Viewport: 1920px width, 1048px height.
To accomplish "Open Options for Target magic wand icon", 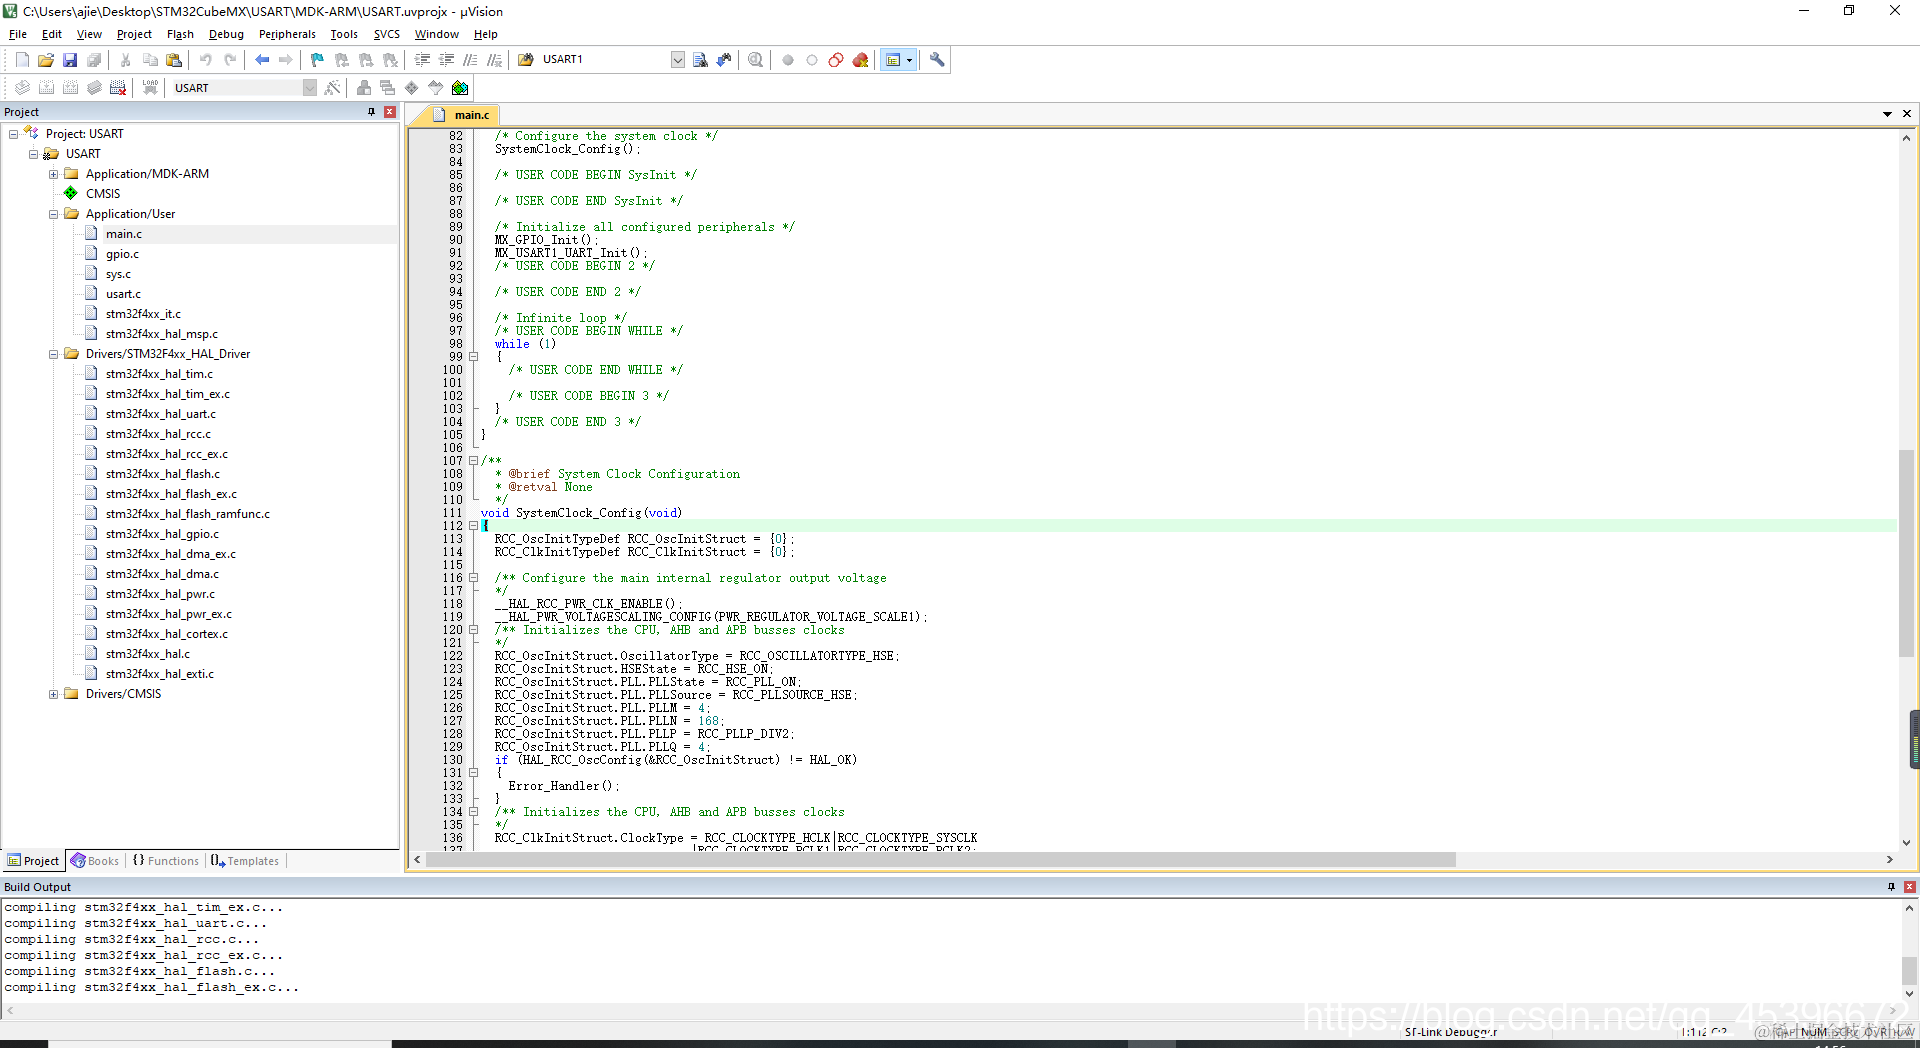I will (333, 88).
